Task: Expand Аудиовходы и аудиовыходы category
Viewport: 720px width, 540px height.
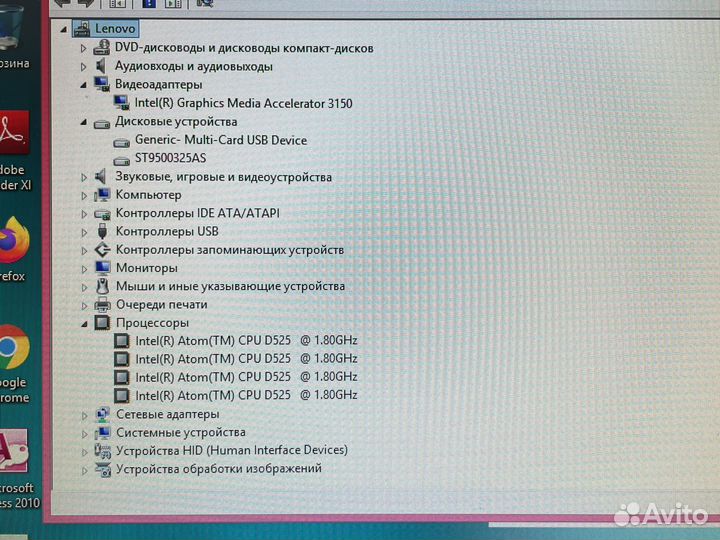Action: (83, 67)
